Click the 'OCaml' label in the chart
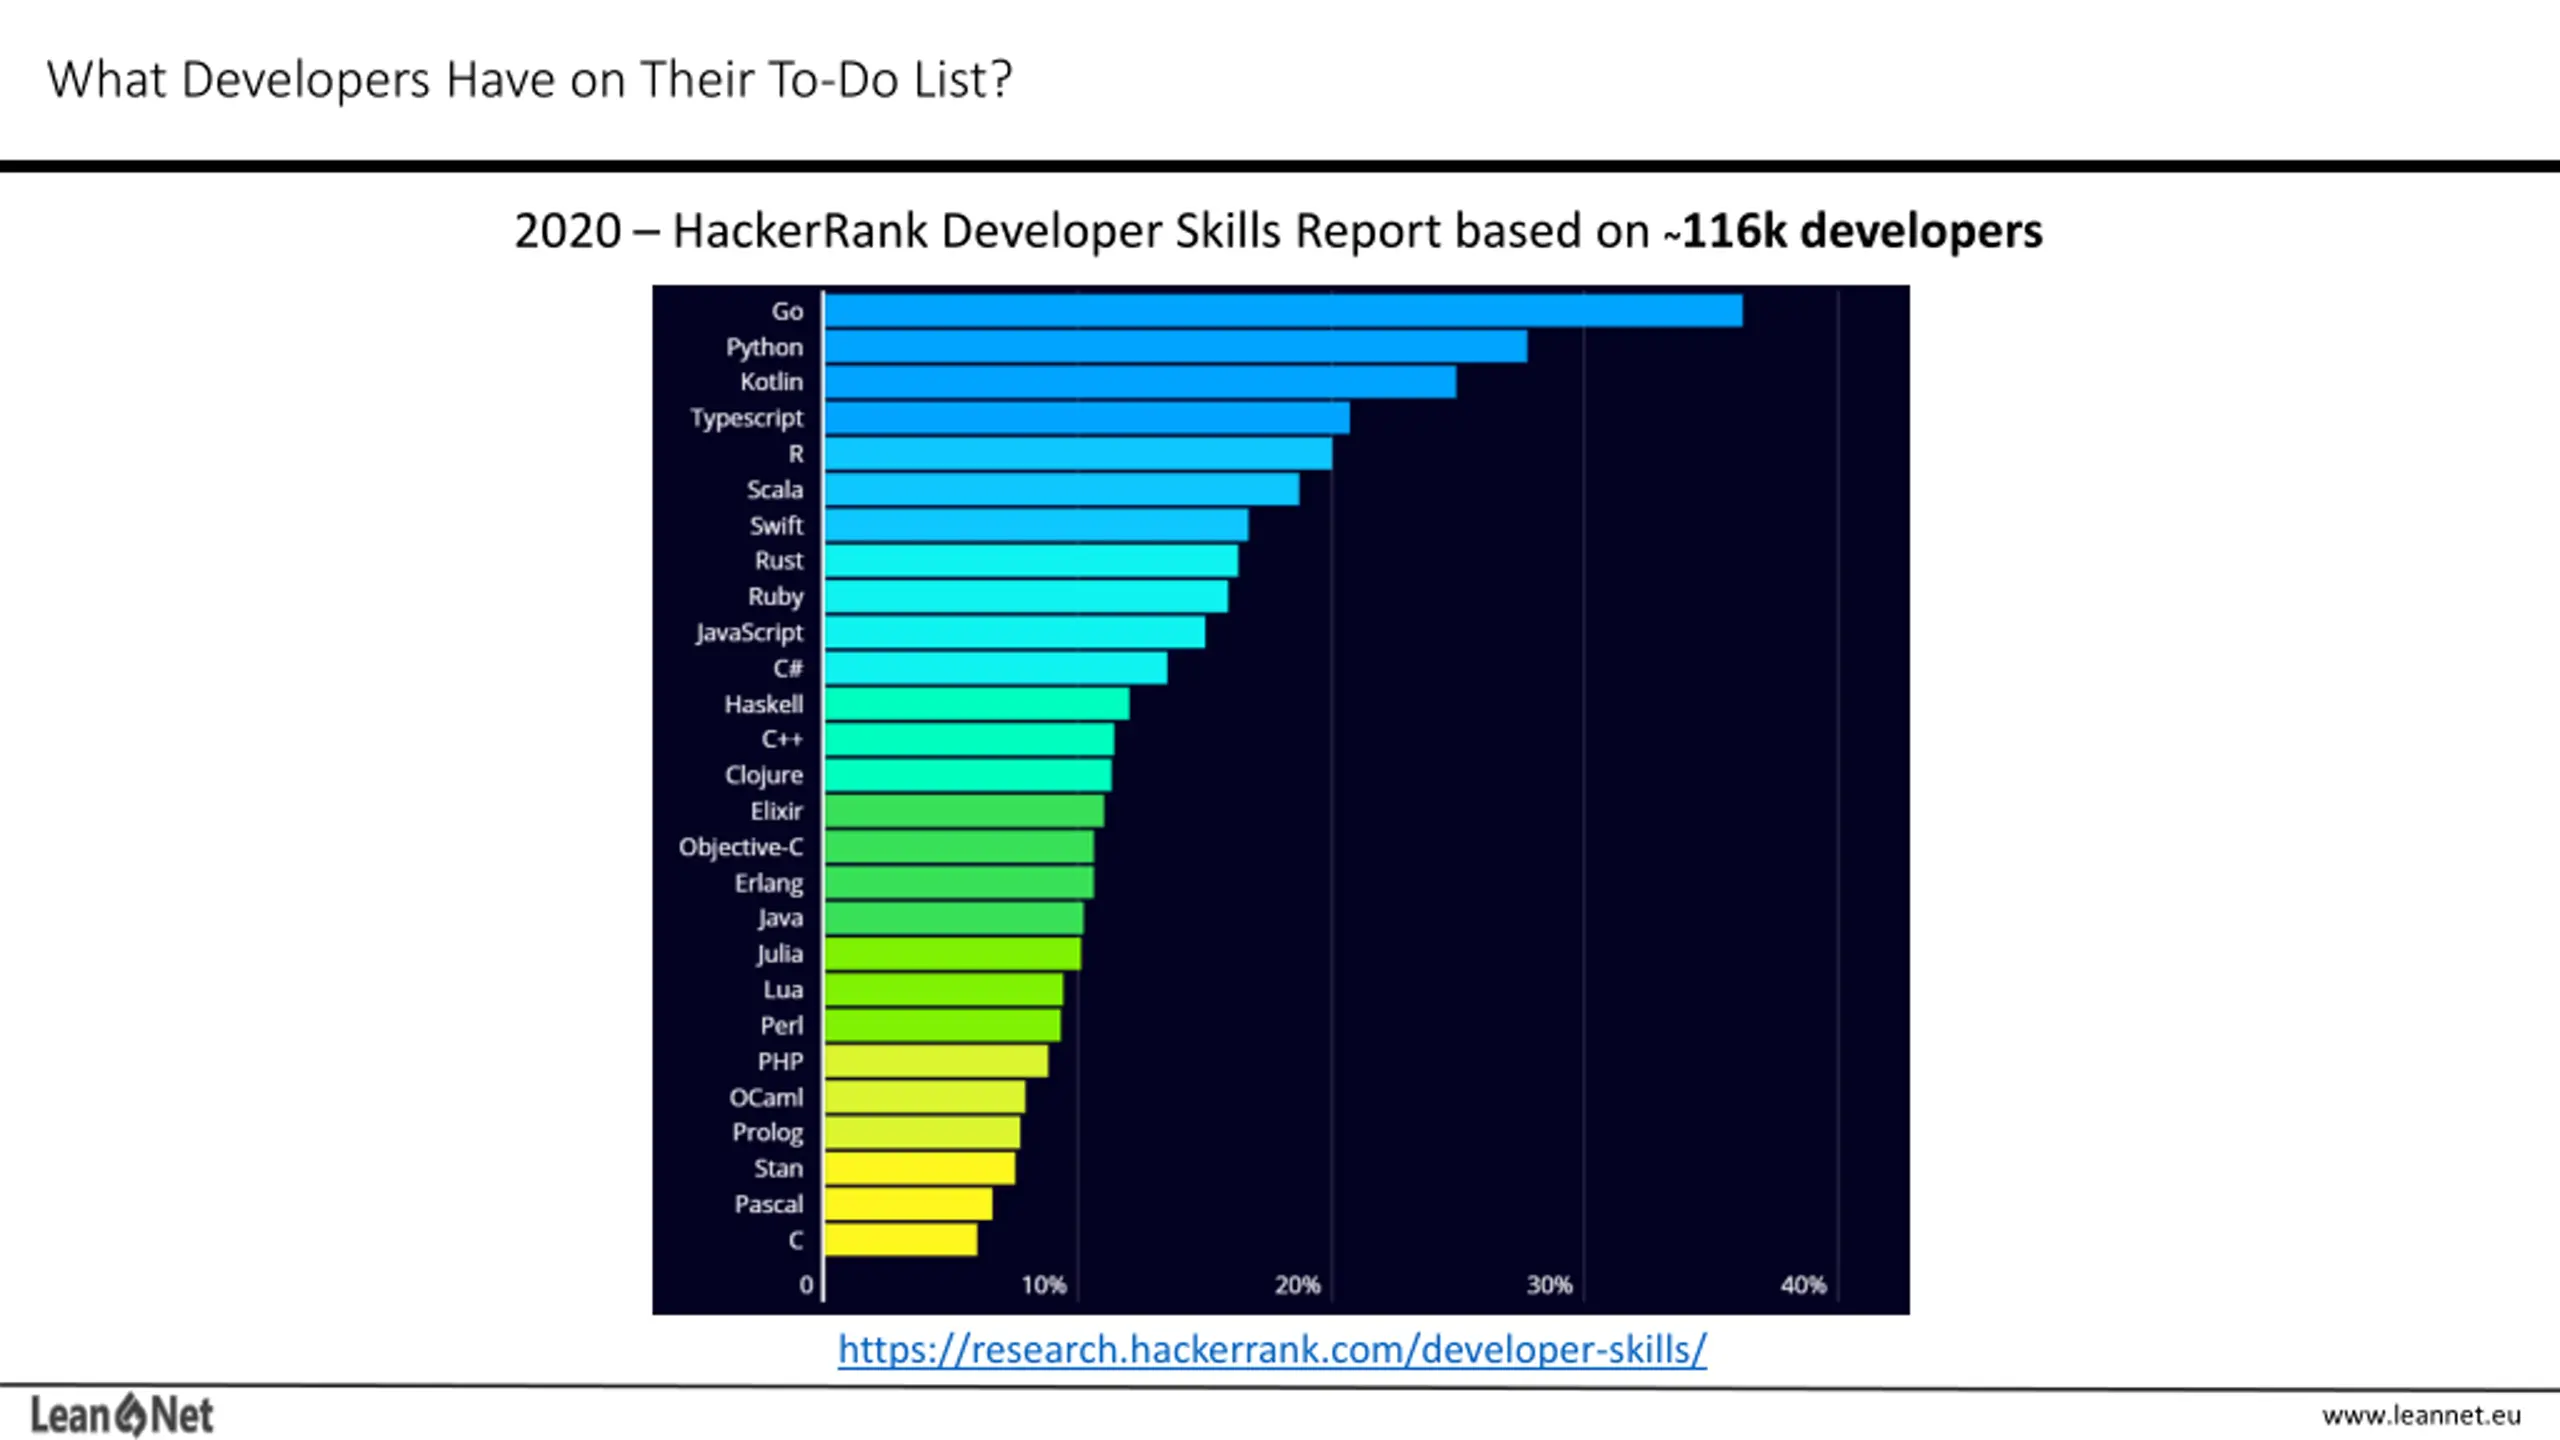 point(766,1098)
